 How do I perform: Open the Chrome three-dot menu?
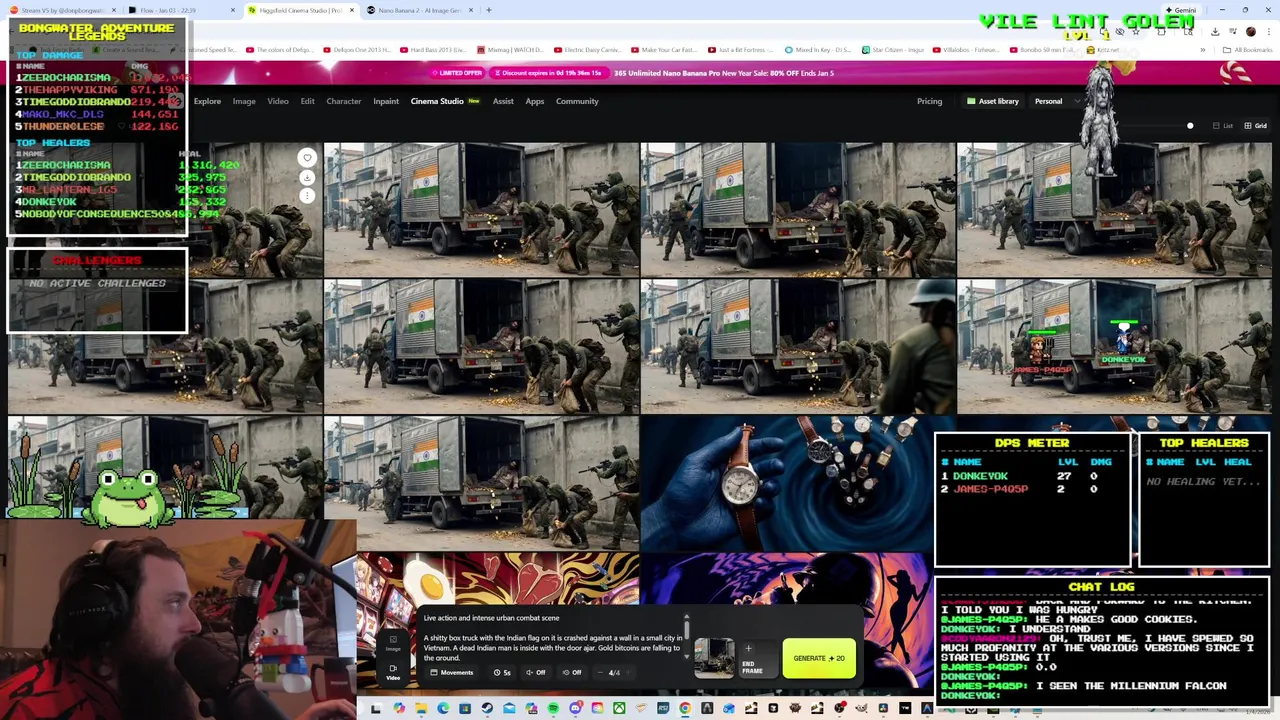click(1269, 32)
